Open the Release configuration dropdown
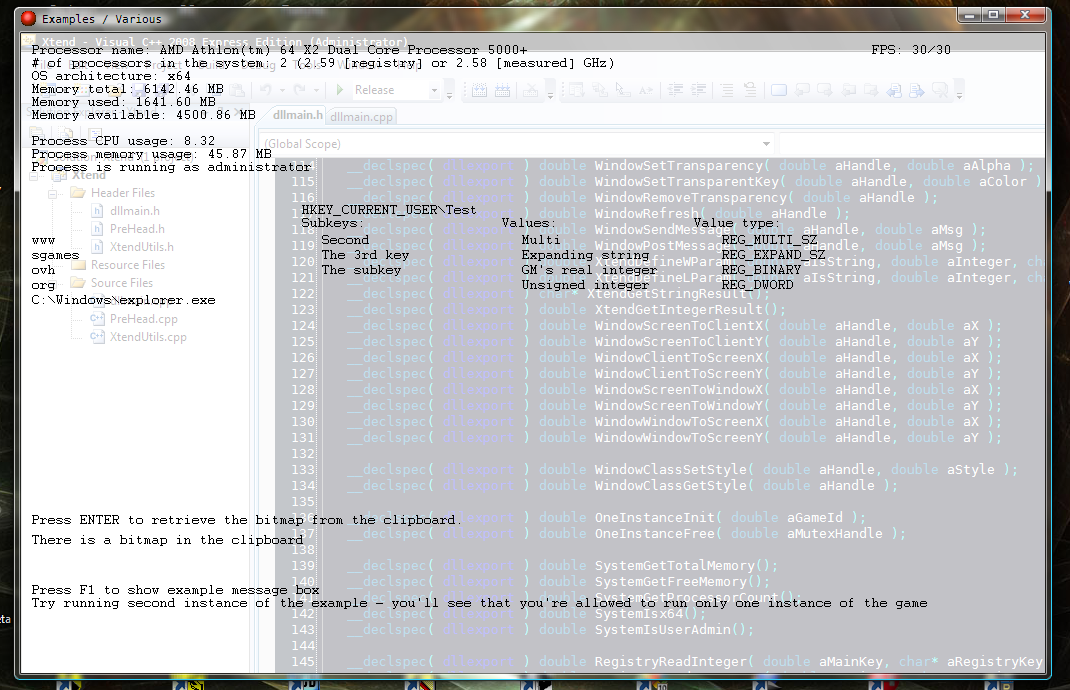Image resolution: width=1070 pixels, height=690 pixels. tap(436, 90)
